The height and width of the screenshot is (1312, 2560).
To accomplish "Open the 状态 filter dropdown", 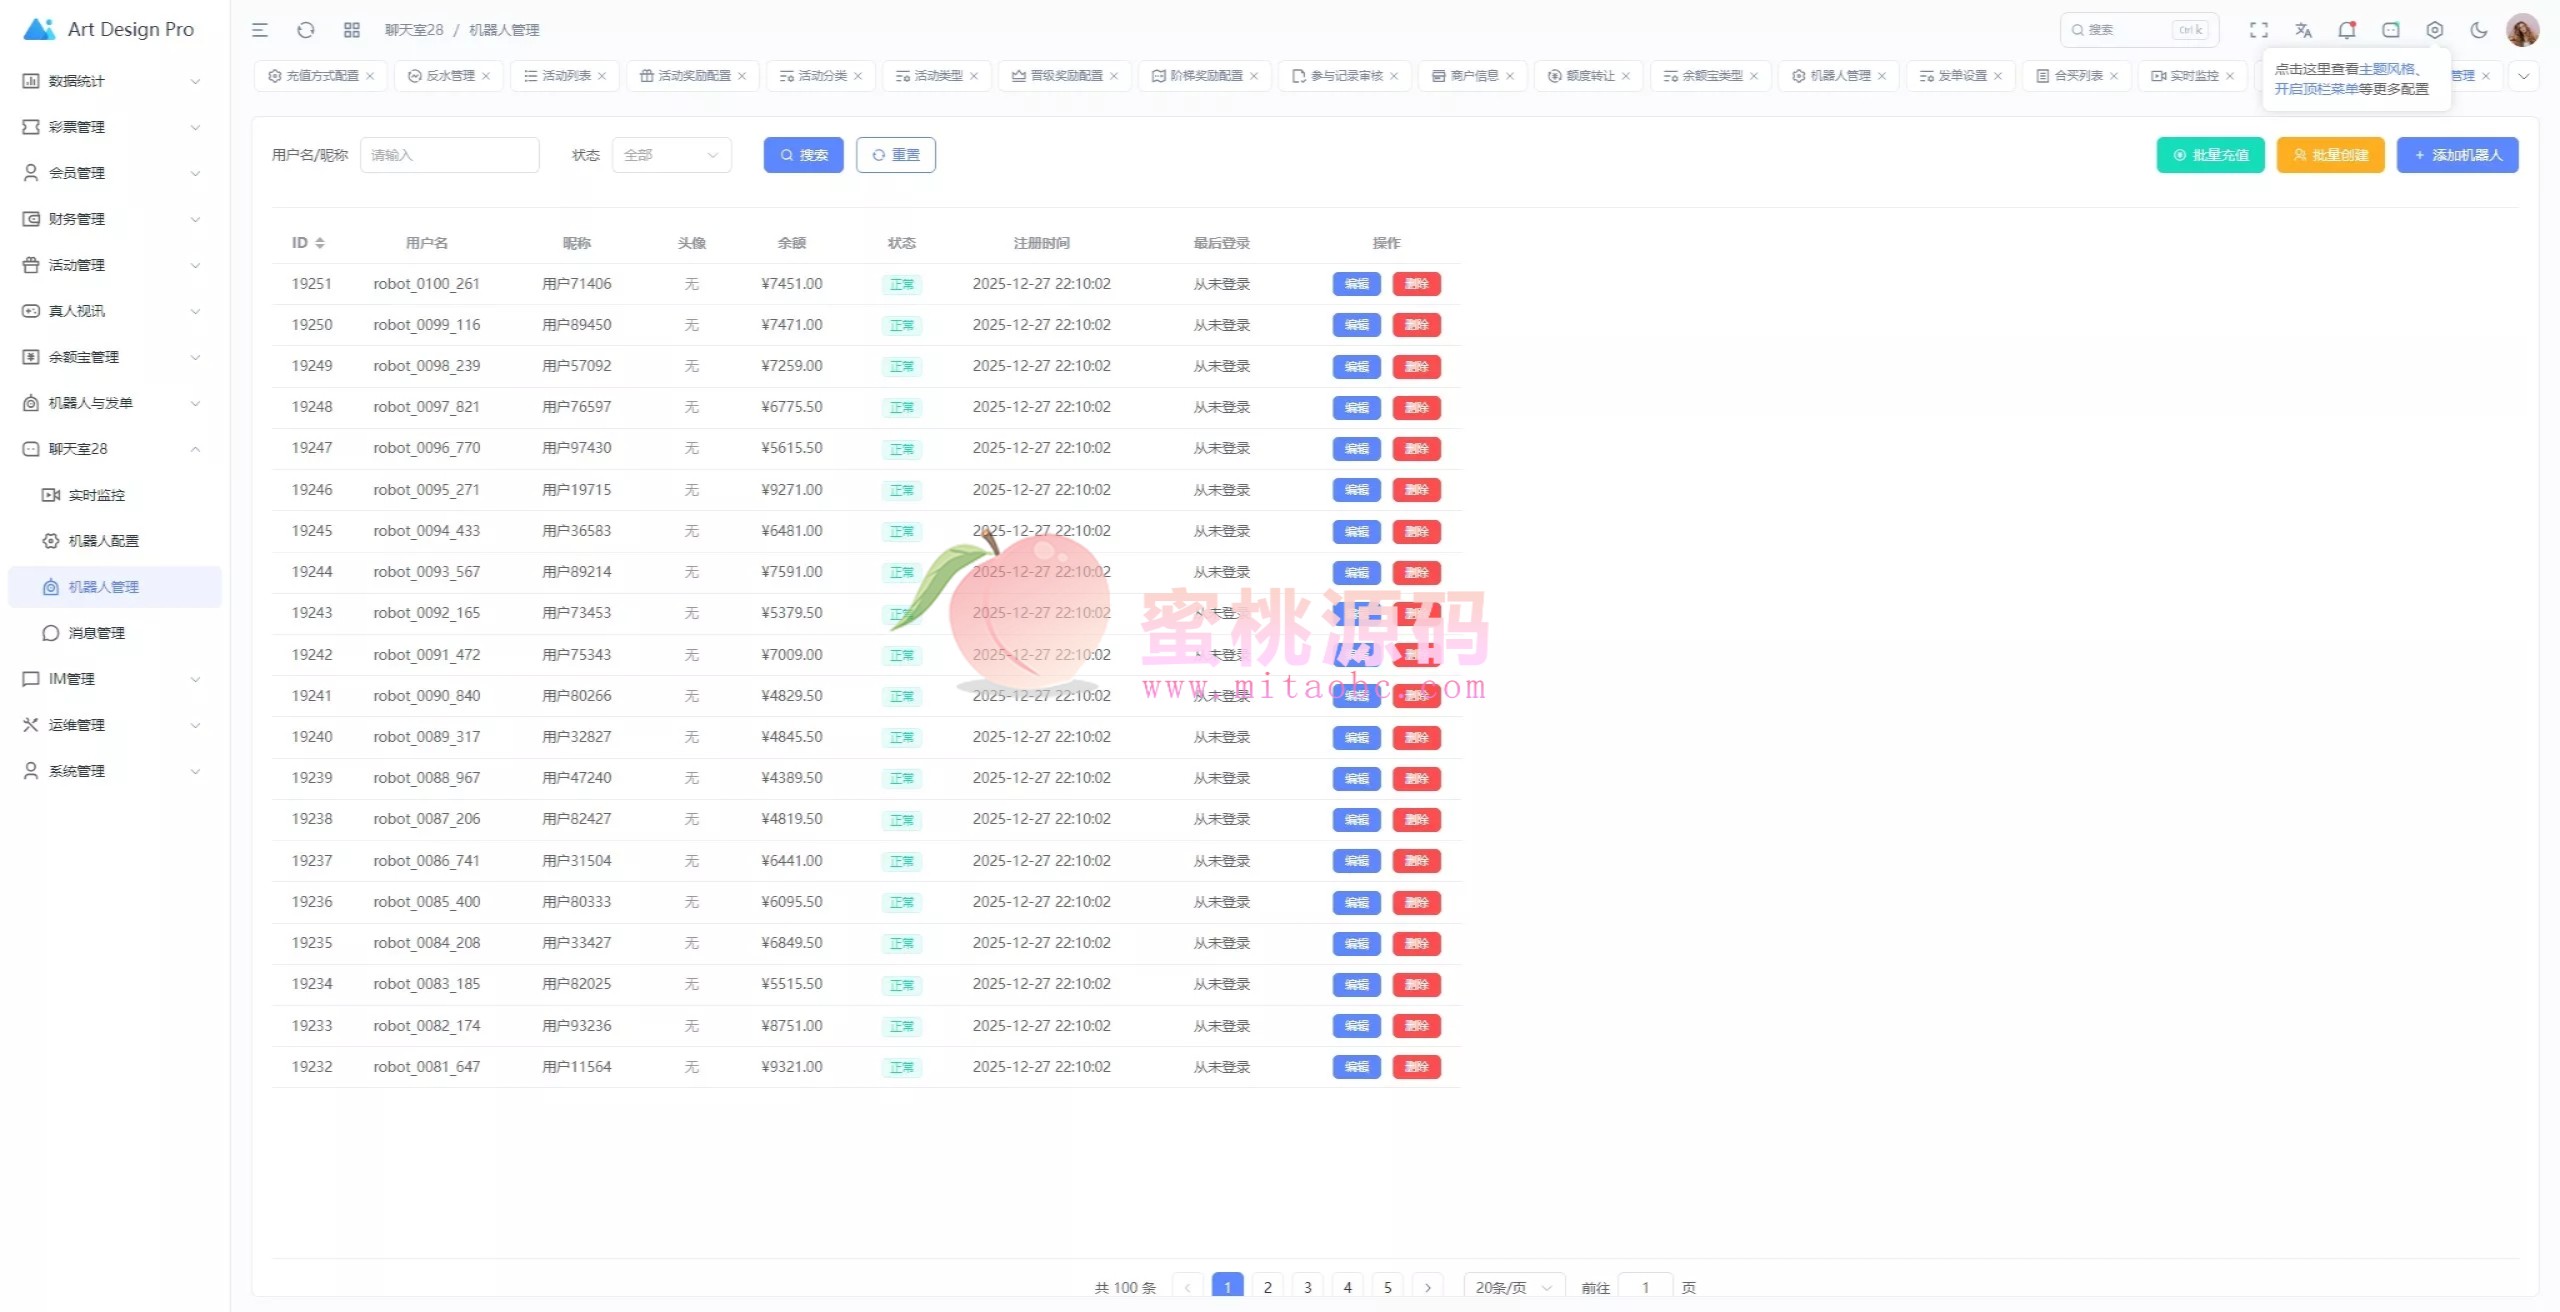I will point(671,155).
